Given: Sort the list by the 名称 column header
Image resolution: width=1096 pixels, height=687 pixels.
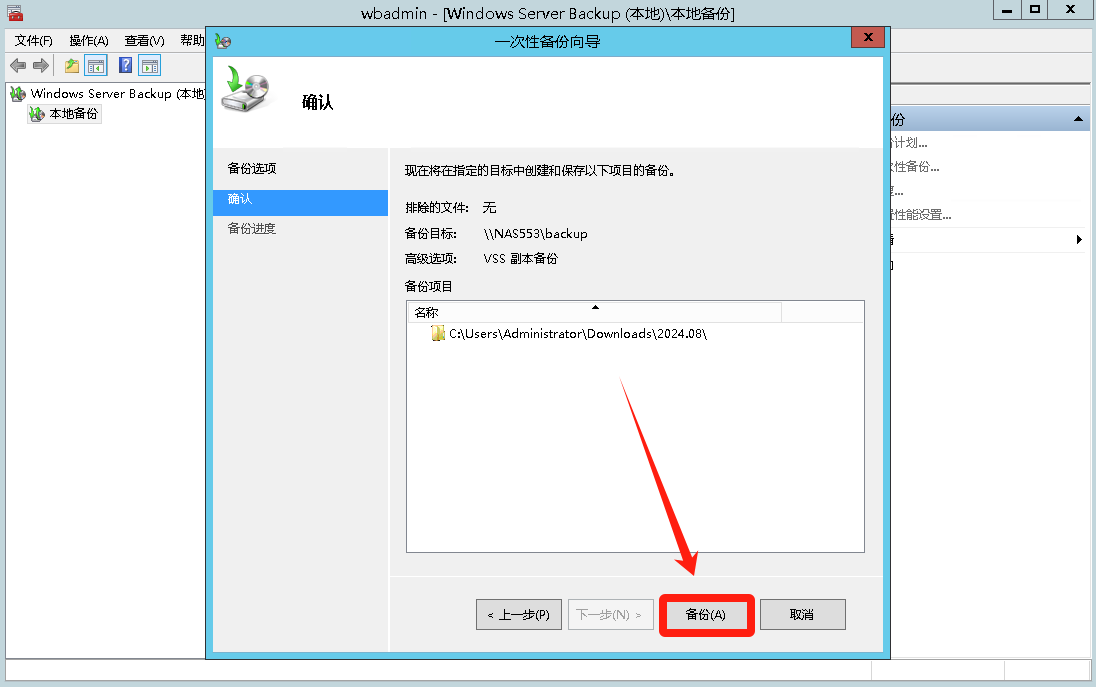Looking at the screenshot, I should [x=594, y=312].
